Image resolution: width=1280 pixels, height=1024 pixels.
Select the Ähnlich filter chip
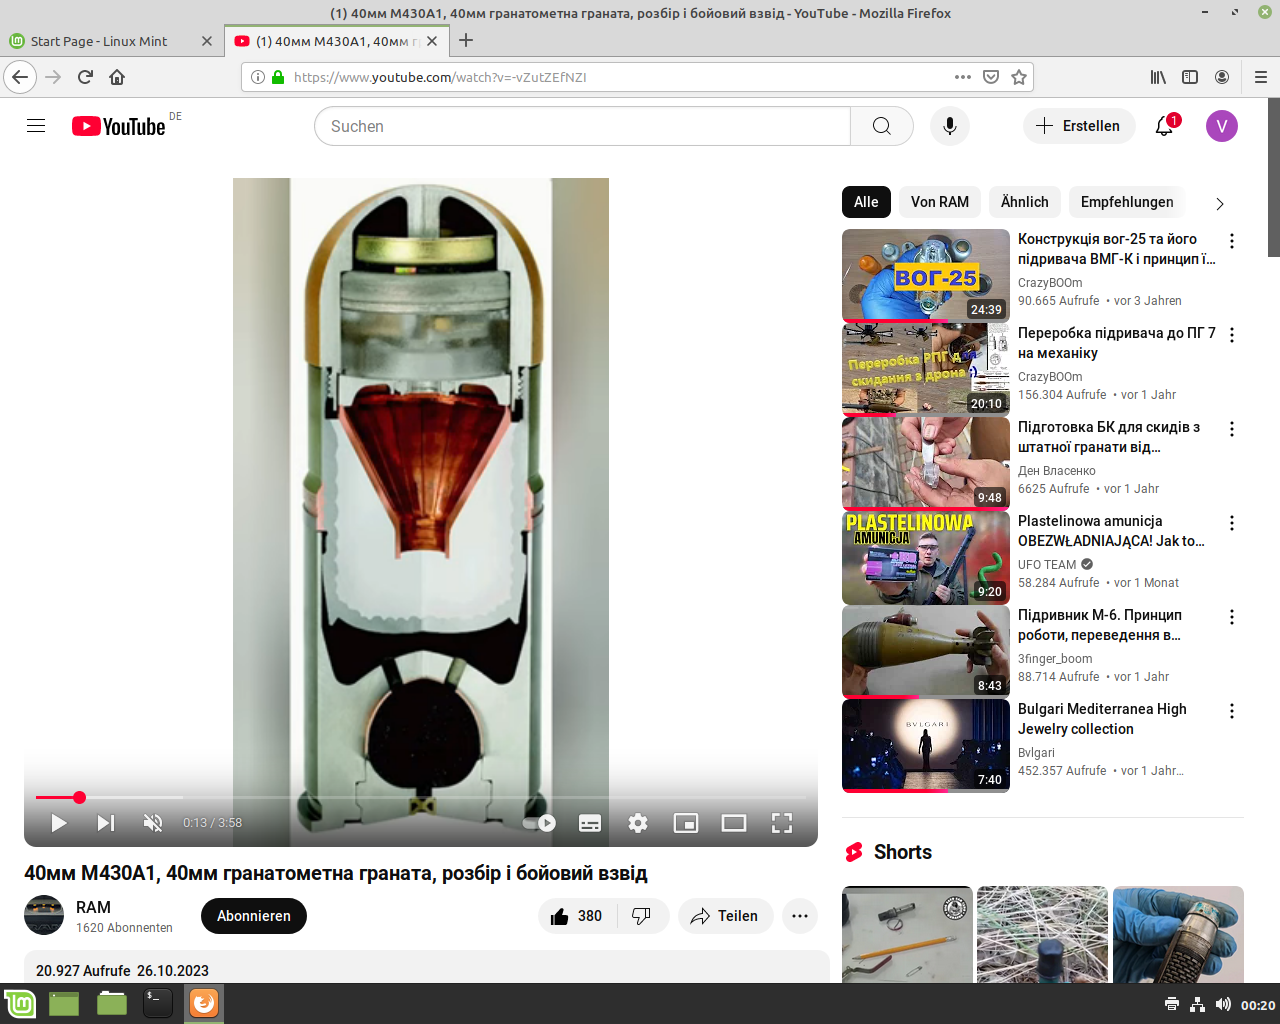(1025, 202)
